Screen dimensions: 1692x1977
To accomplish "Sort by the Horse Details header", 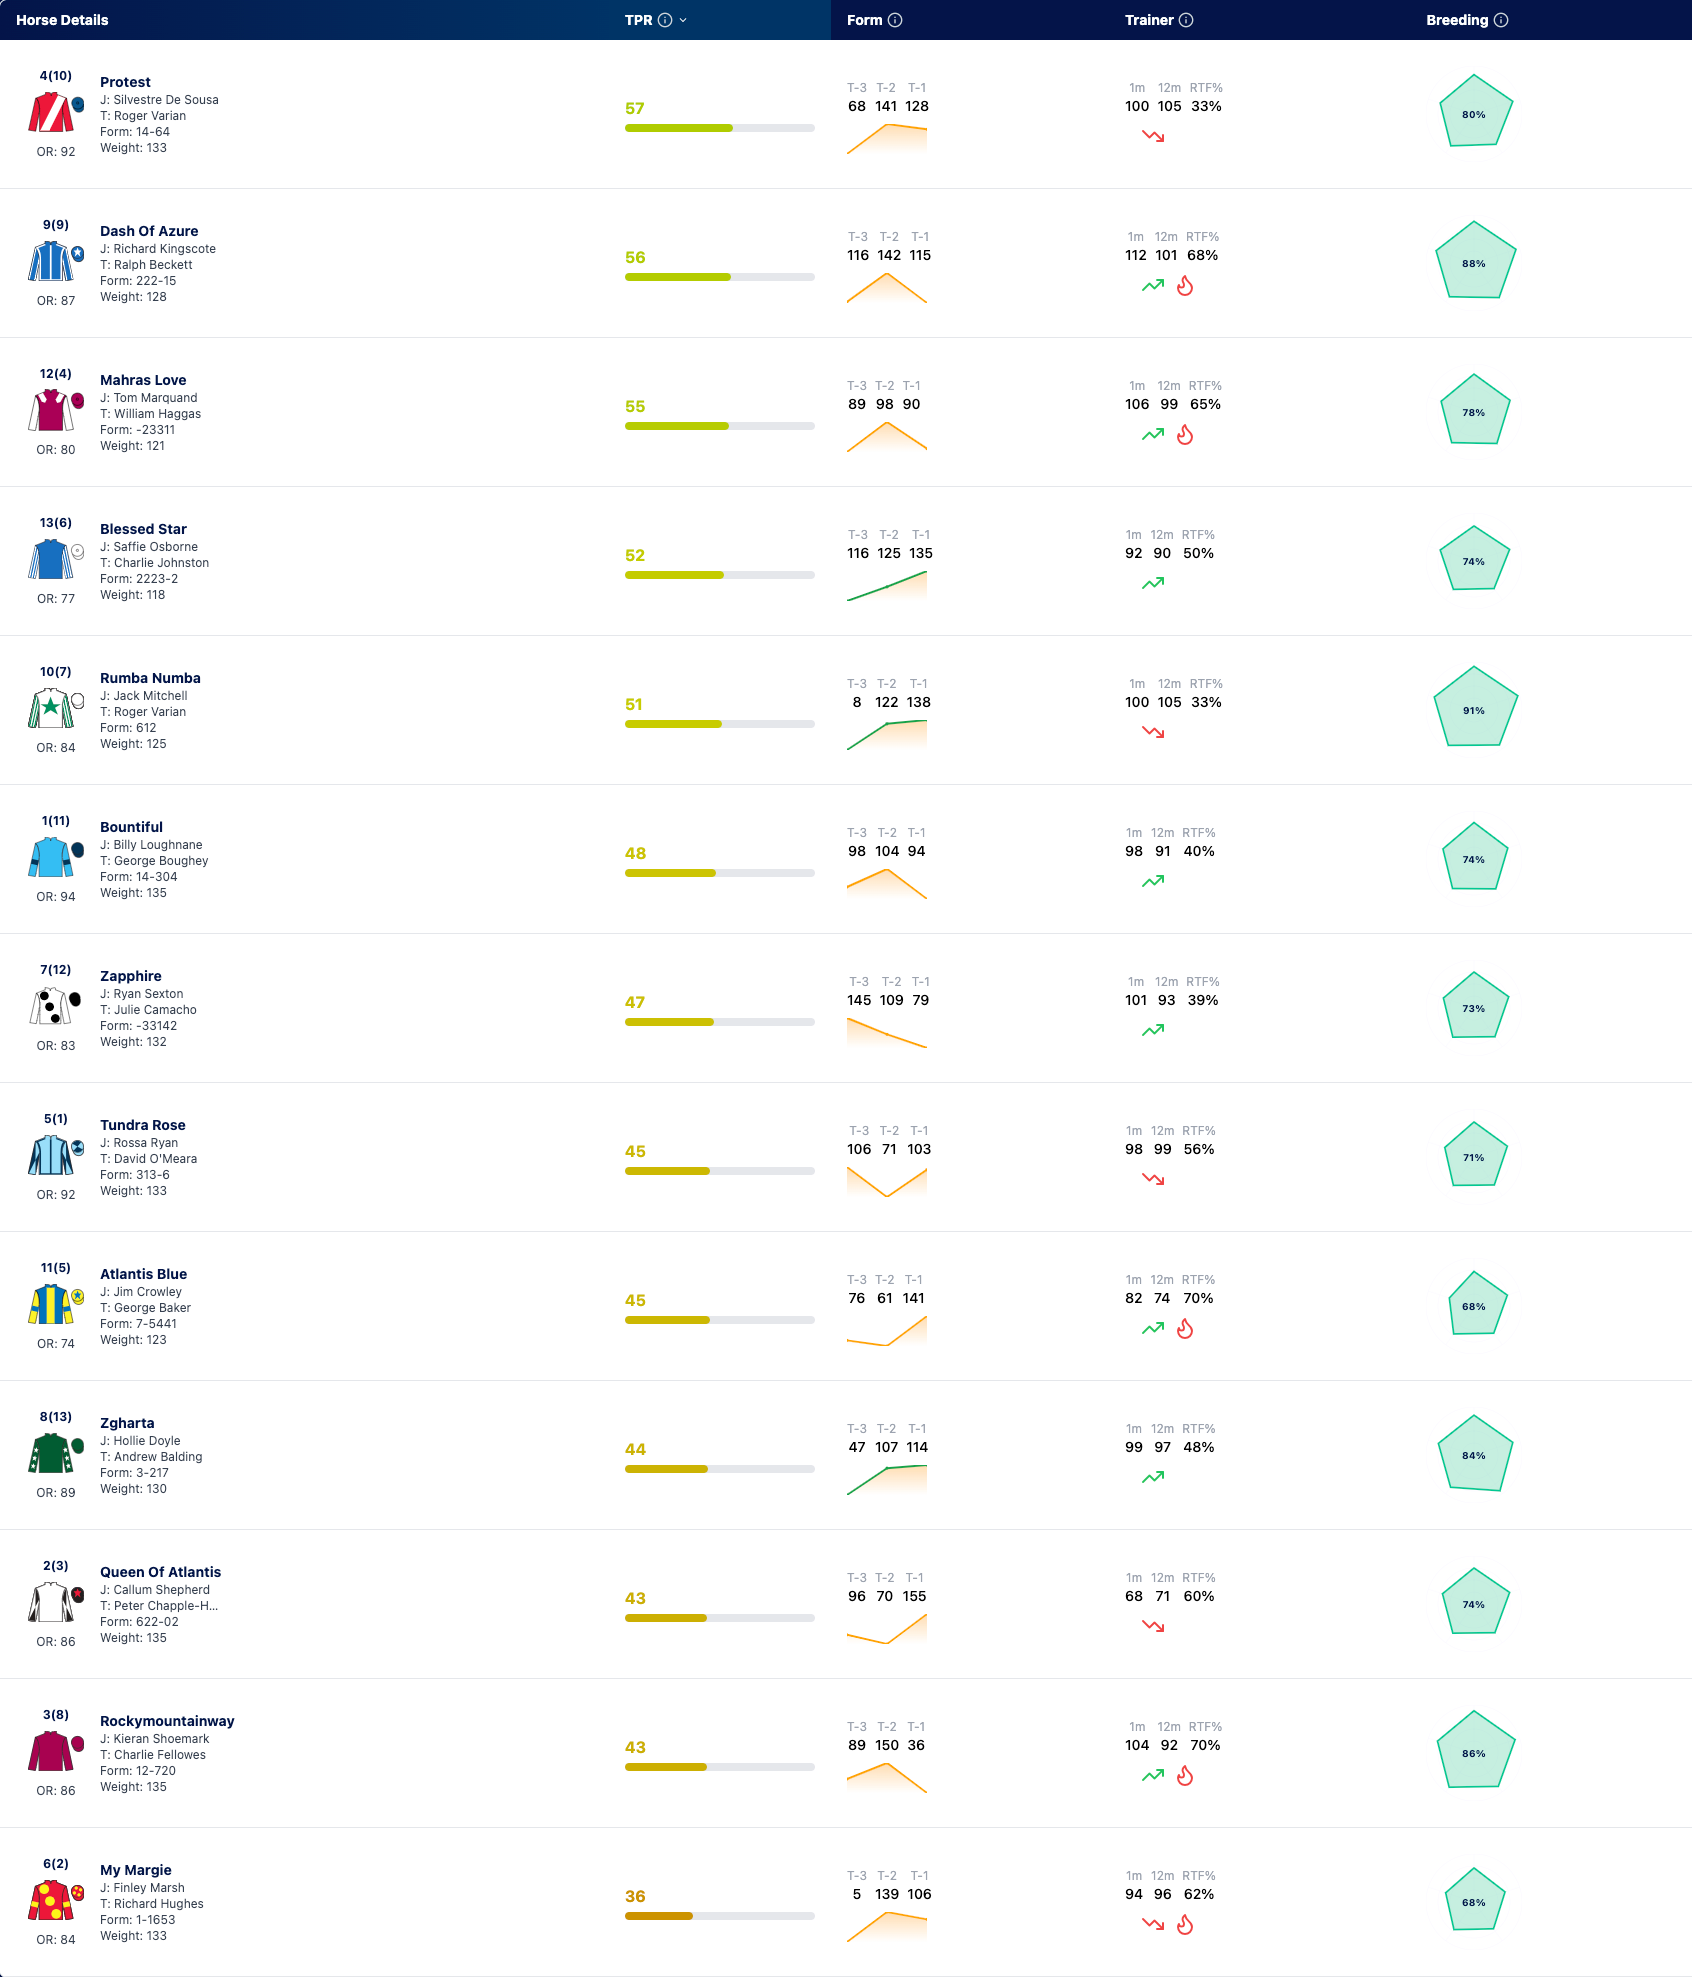I will (x=62, y=20).
